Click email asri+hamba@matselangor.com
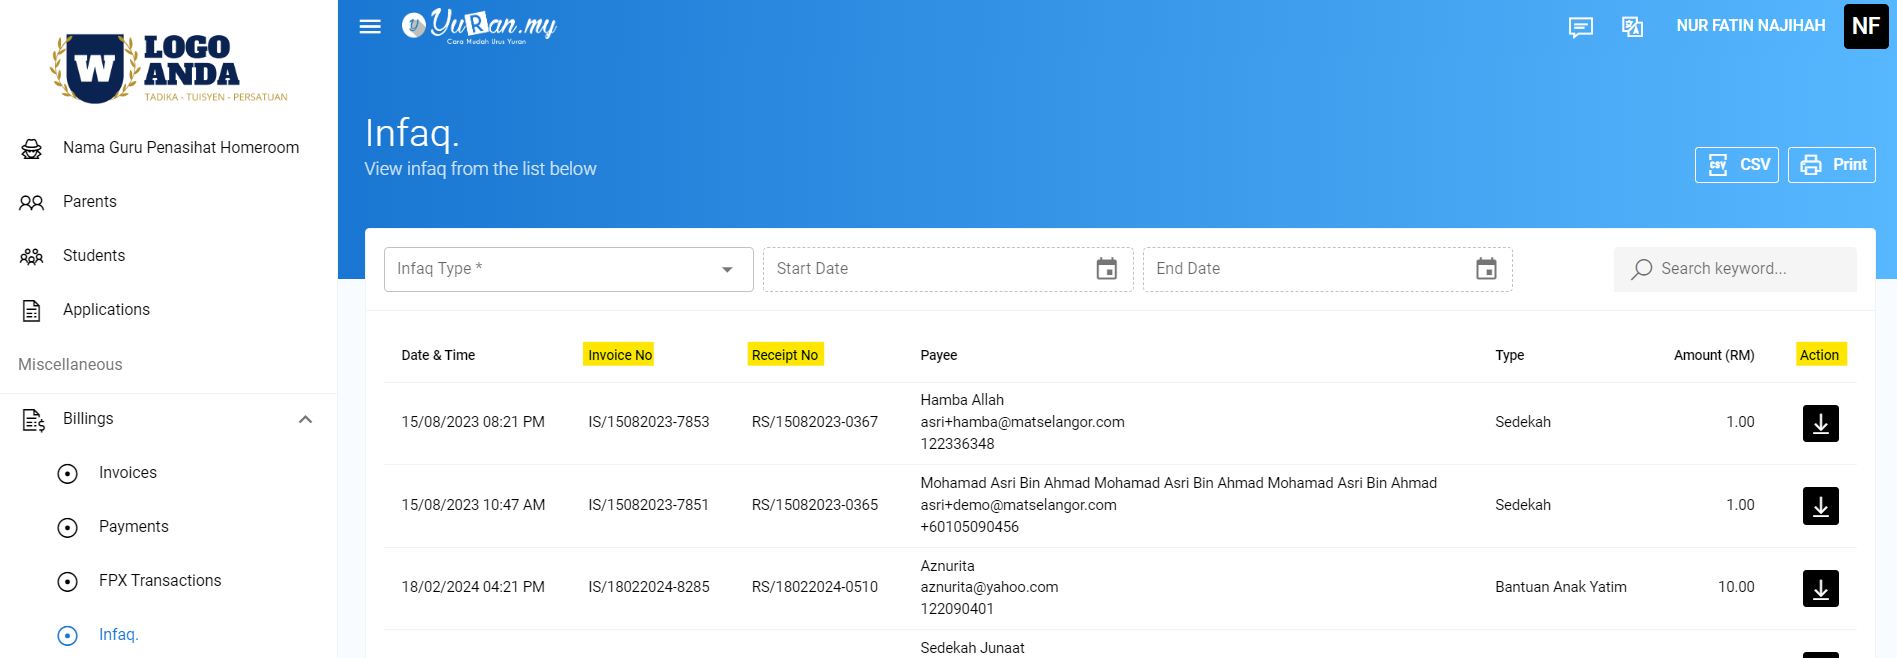Screen dimensions: 1897x658 pos(1022,422)
